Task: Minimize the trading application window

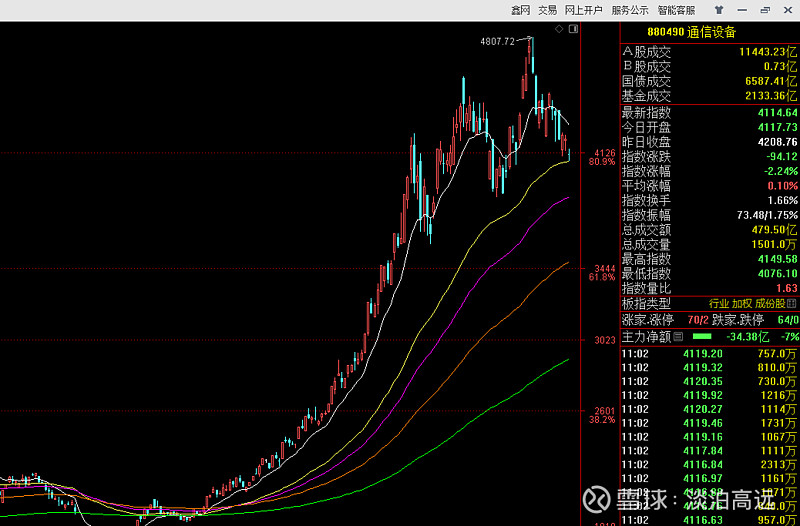Action: point(742,10)
